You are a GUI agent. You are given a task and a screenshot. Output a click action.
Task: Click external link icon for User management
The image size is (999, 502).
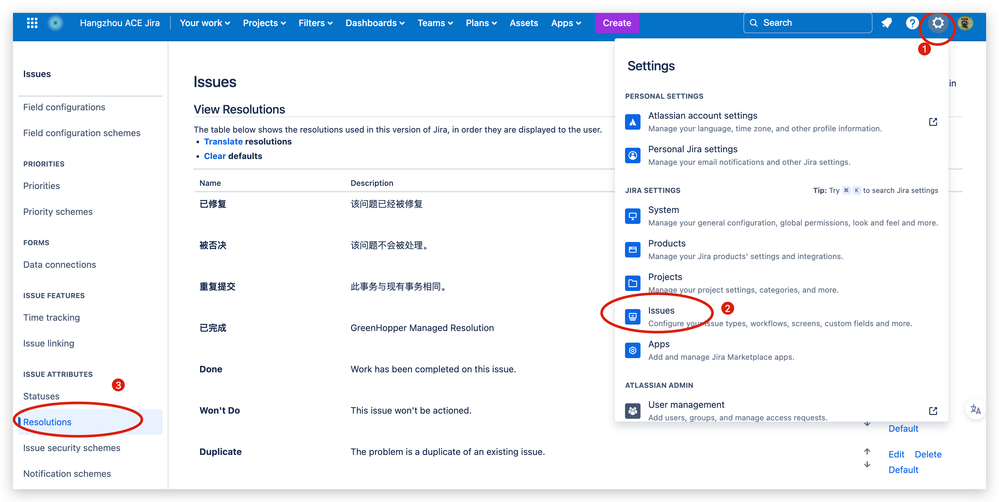[x=933, y=411]
